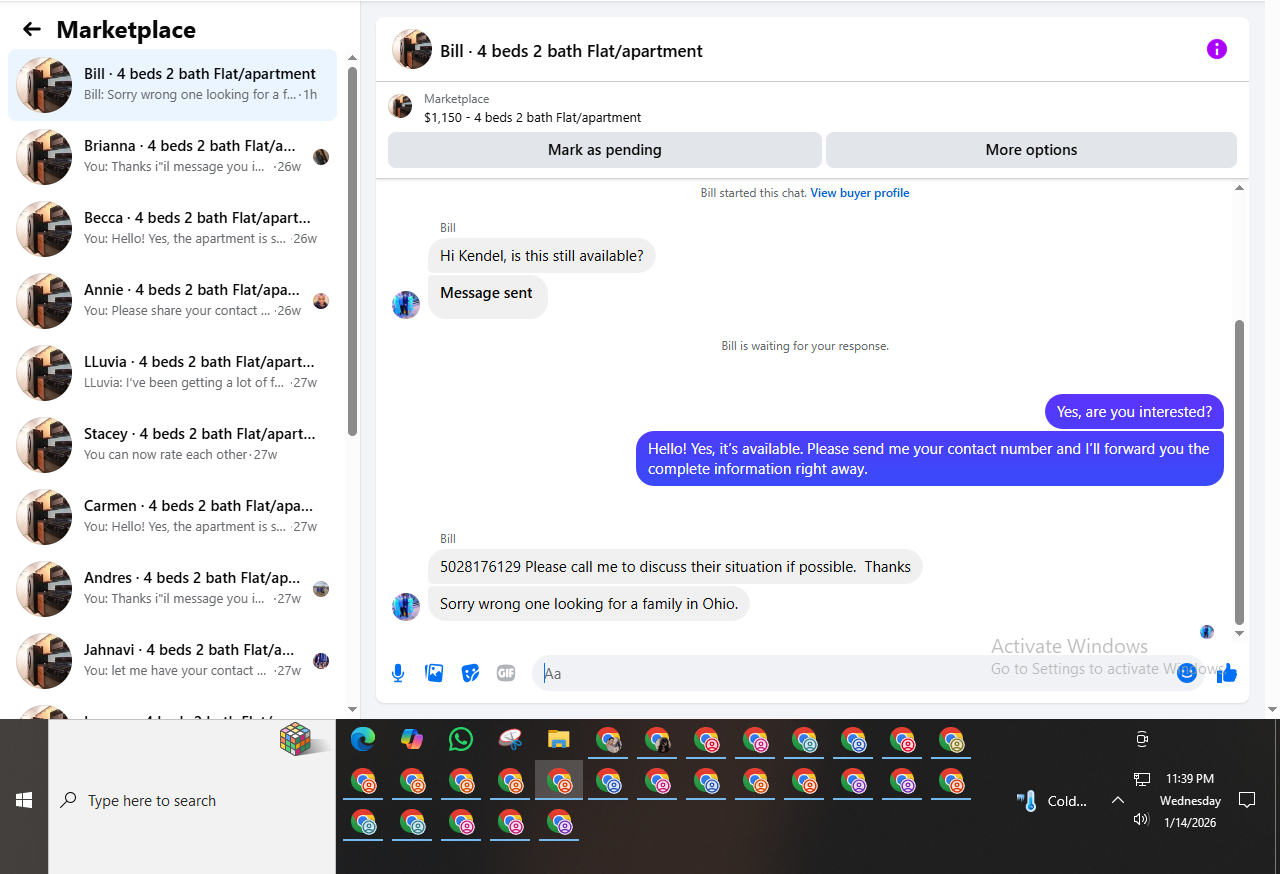Open Annie's conversation in the list
The image size is (1280, 874).
[x=172, y=301]
